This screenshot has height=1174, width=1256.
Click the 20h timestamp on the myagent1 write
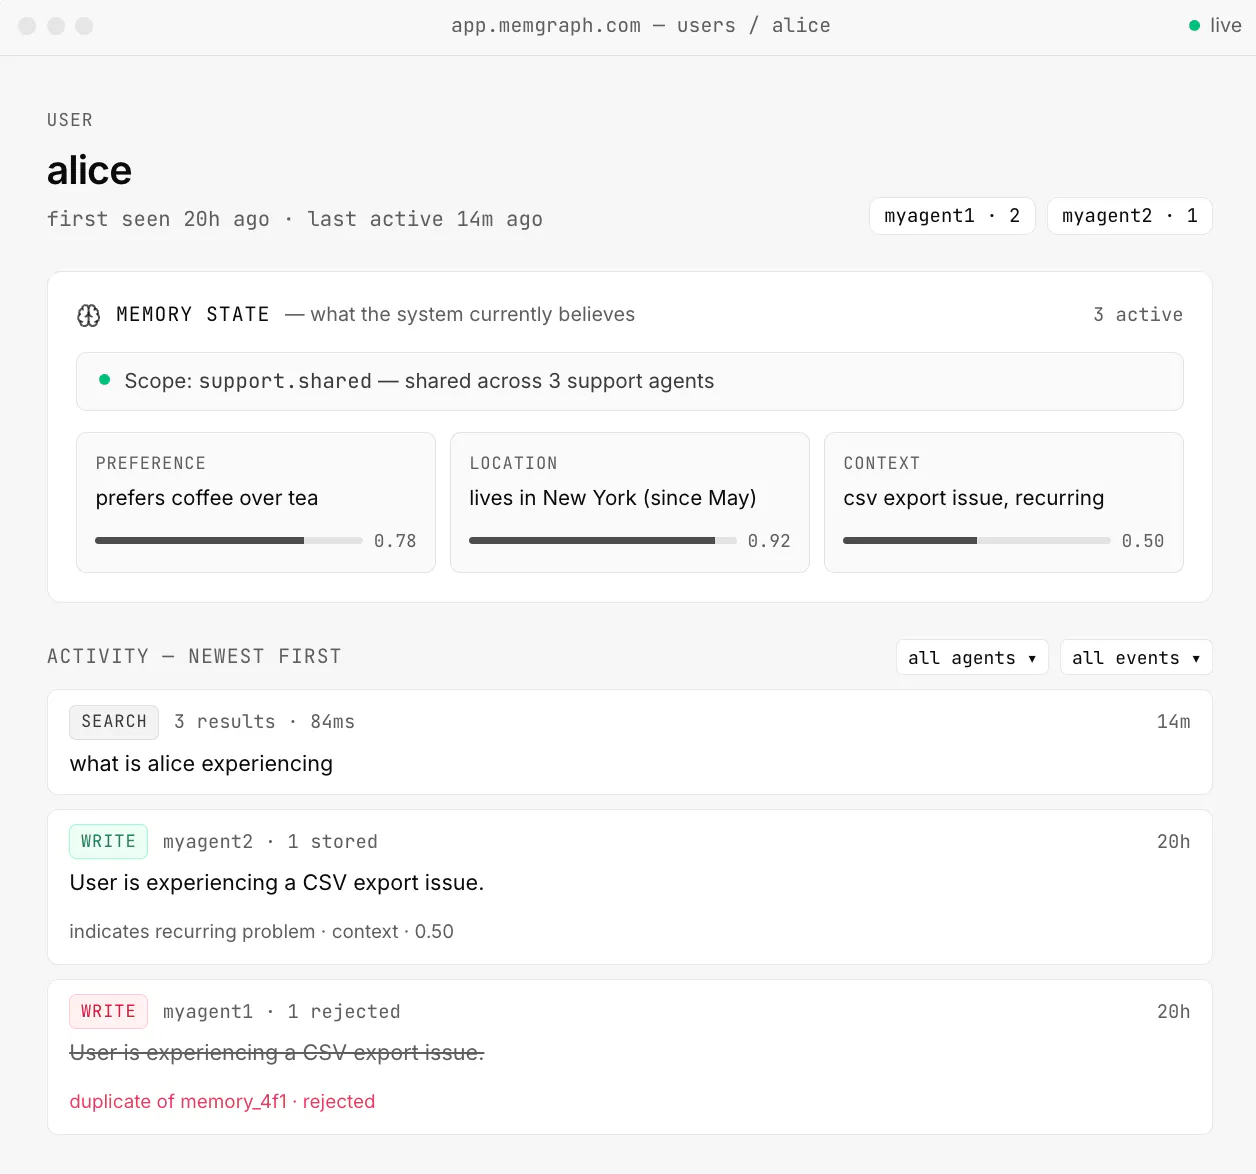(x=1173, y=1012)
